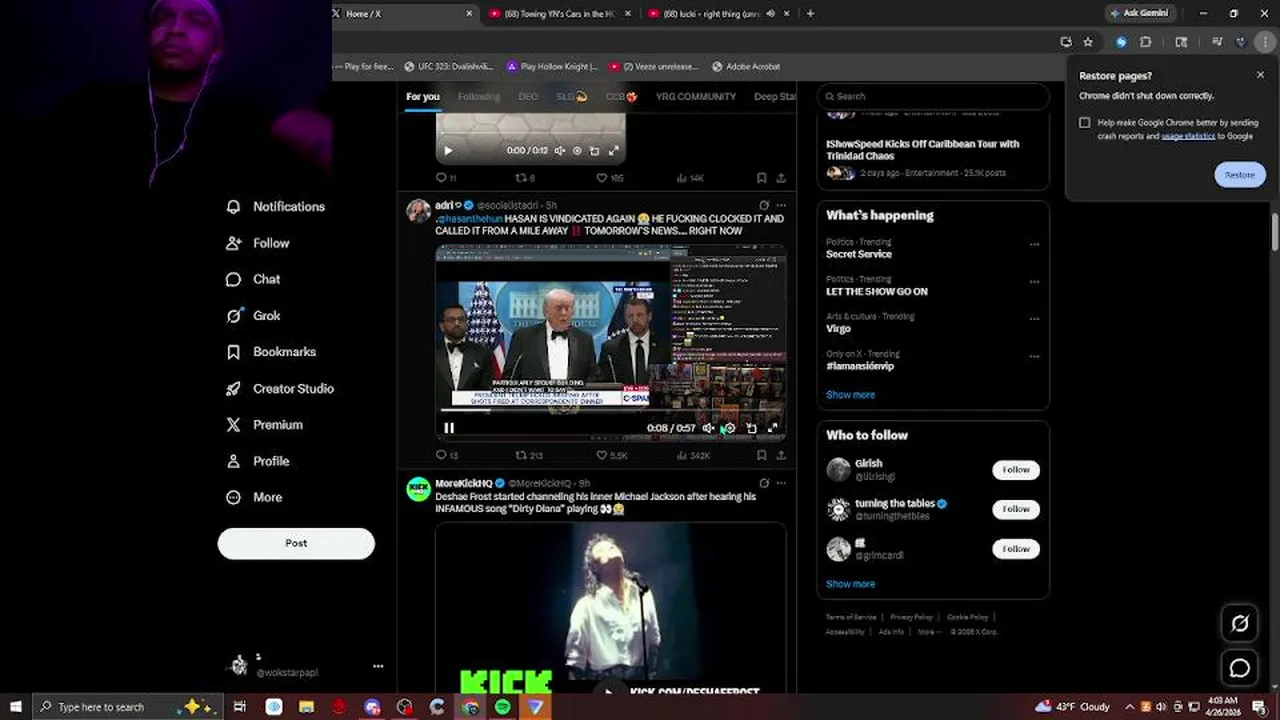Open account switcher dots beside @wokstarpapi
This screenshot has height=720, width=1280.
pos(378,666)
